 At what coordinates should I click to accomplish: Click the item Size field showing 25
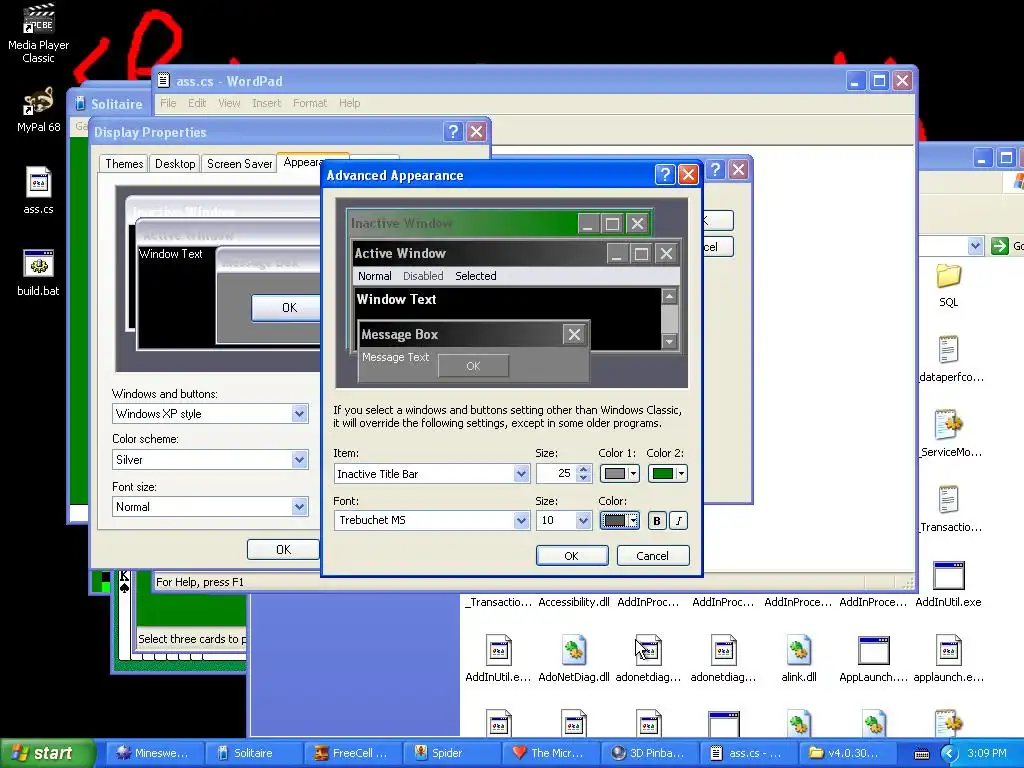[556, 473]
